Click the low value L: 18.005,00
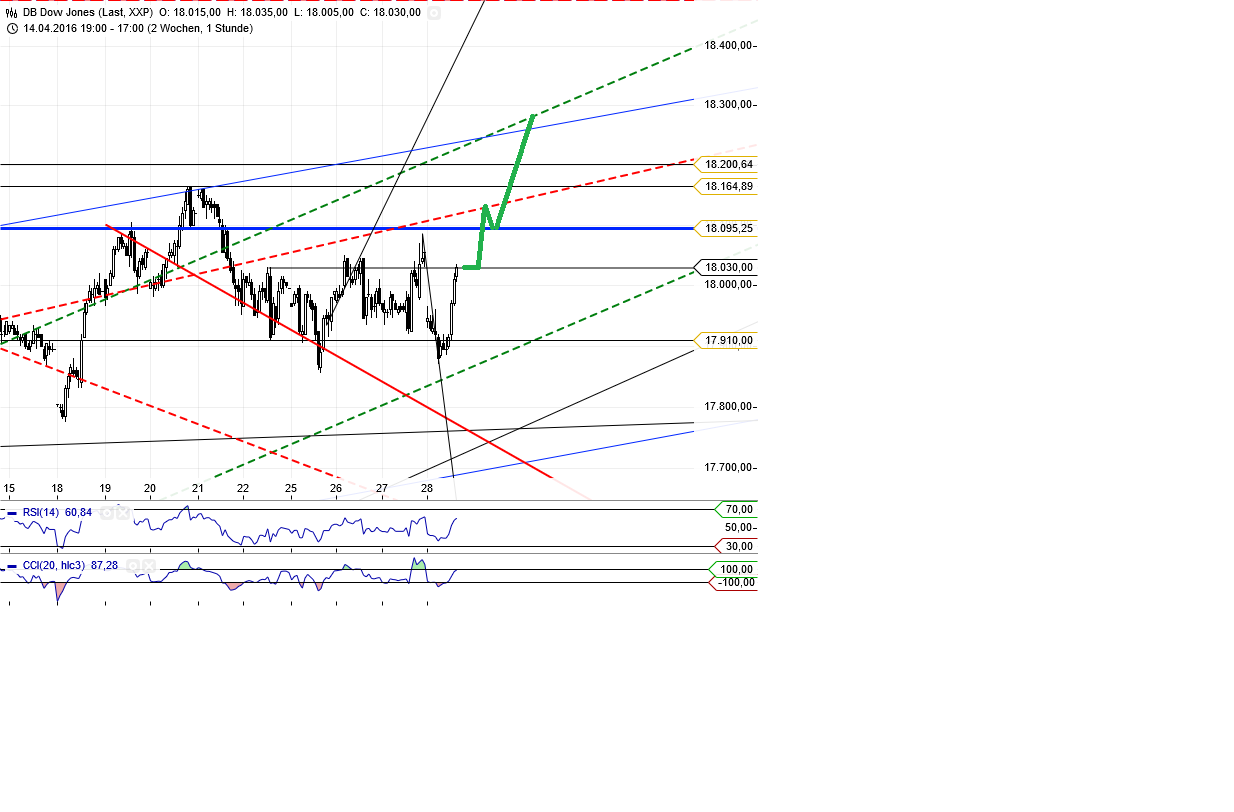Viewport: 1234px width, 812px height. pos(324,13)
